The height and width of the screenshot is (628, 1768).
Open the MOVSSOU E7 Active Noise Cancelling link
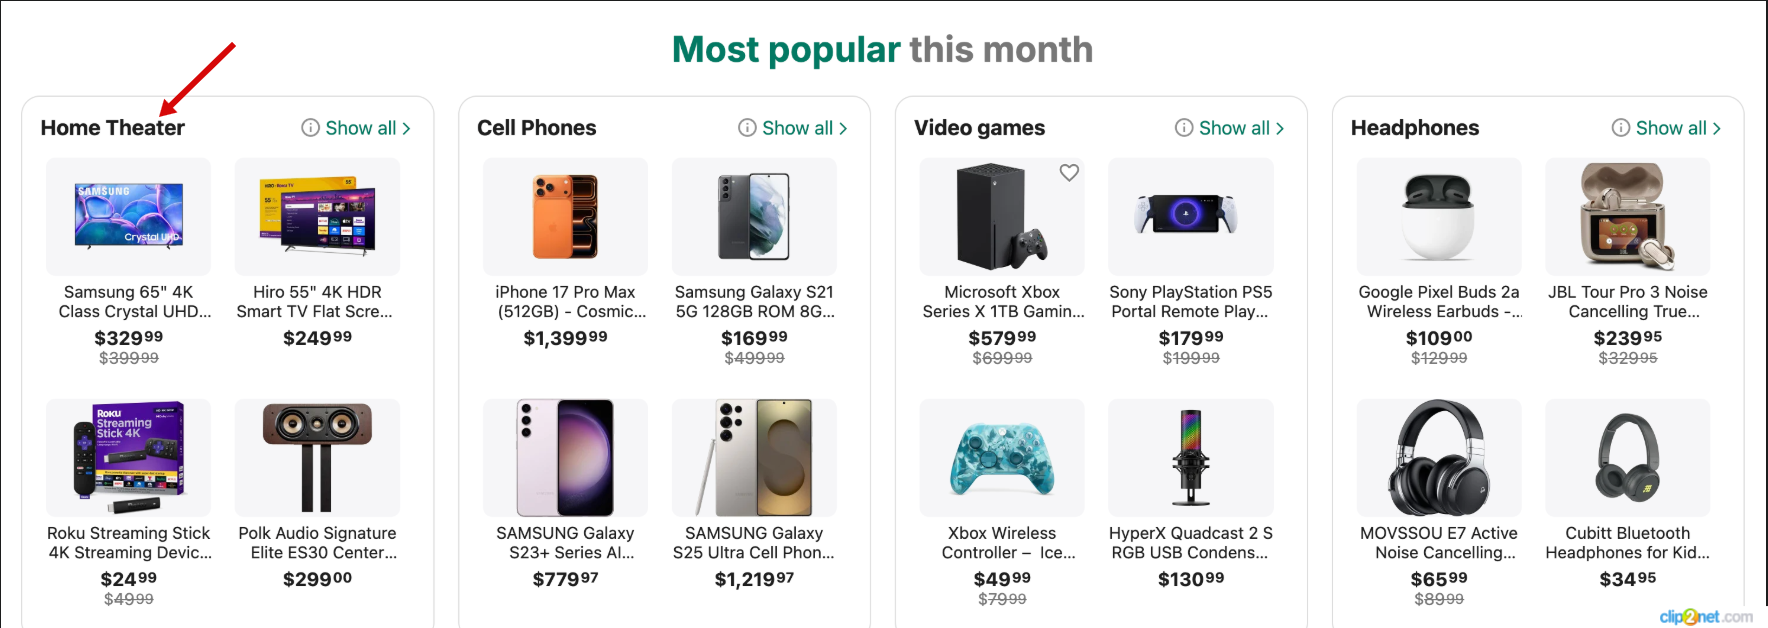(x=1438, y=543)
